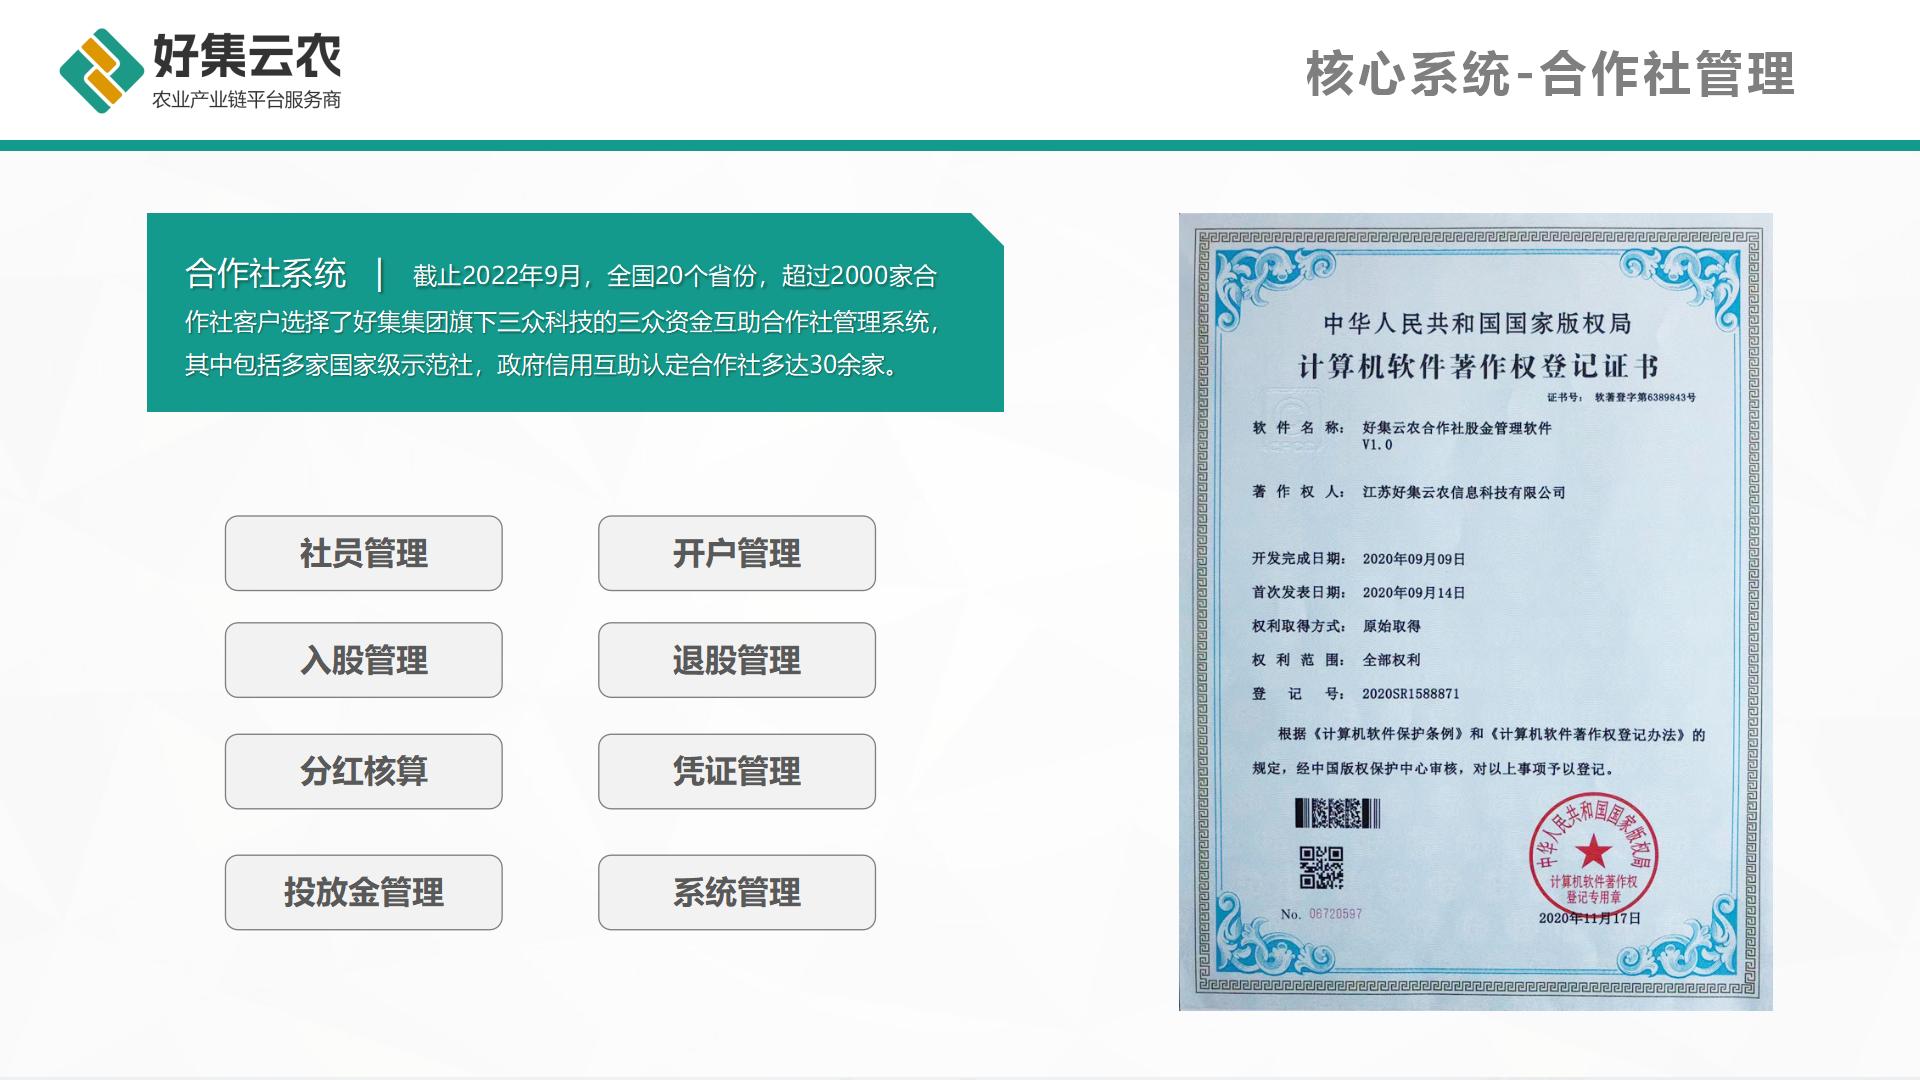The image size is (1920, 1080).
Task: Click the certificate title 计算机软件著作权登记证书
Action: [x=1478, y=366]
